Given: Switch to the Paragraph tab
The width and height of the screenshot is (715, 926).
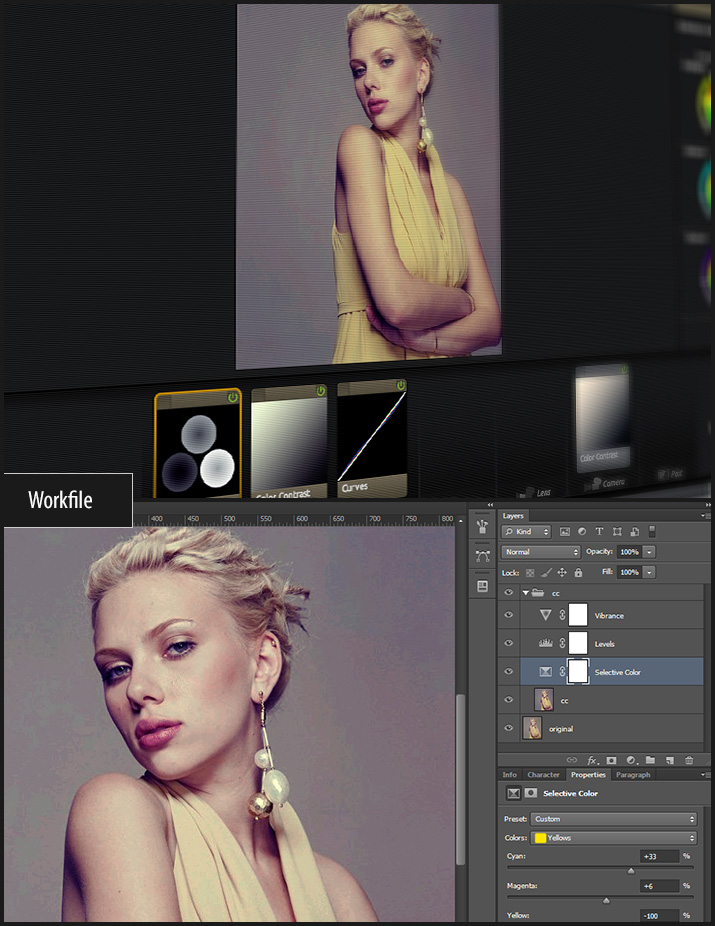Looking at the screenshot, I should (x=632, y=775).
